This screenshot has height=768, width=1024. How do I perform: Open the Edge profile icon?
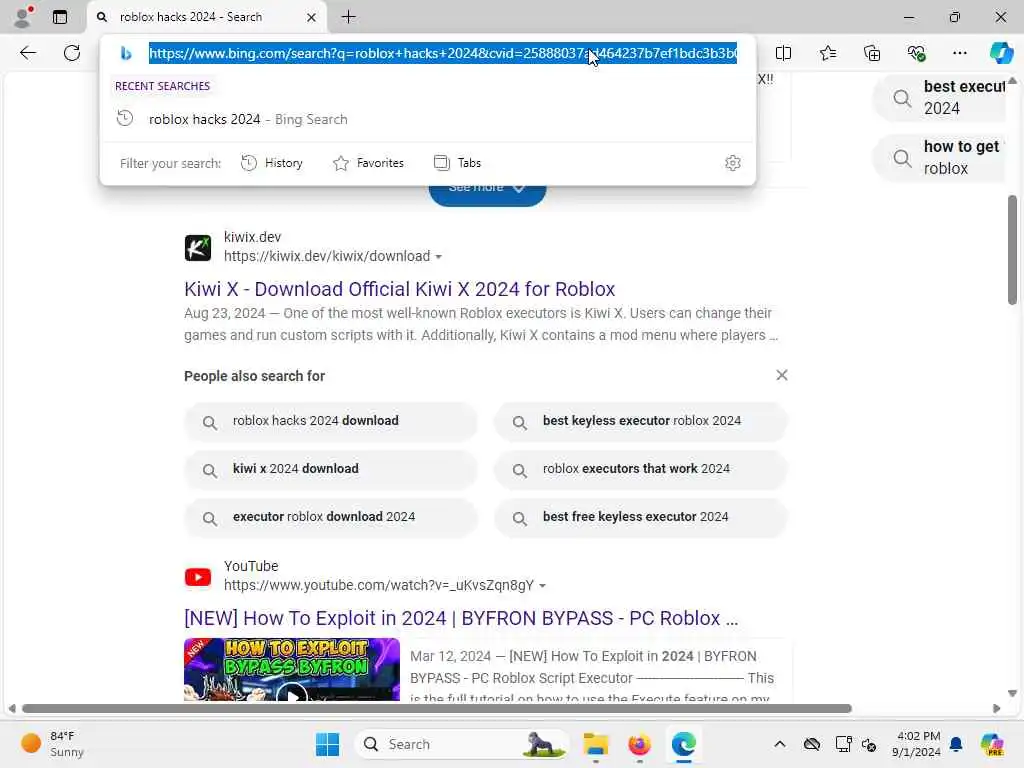pyautogui.click(x=23, y=16)
